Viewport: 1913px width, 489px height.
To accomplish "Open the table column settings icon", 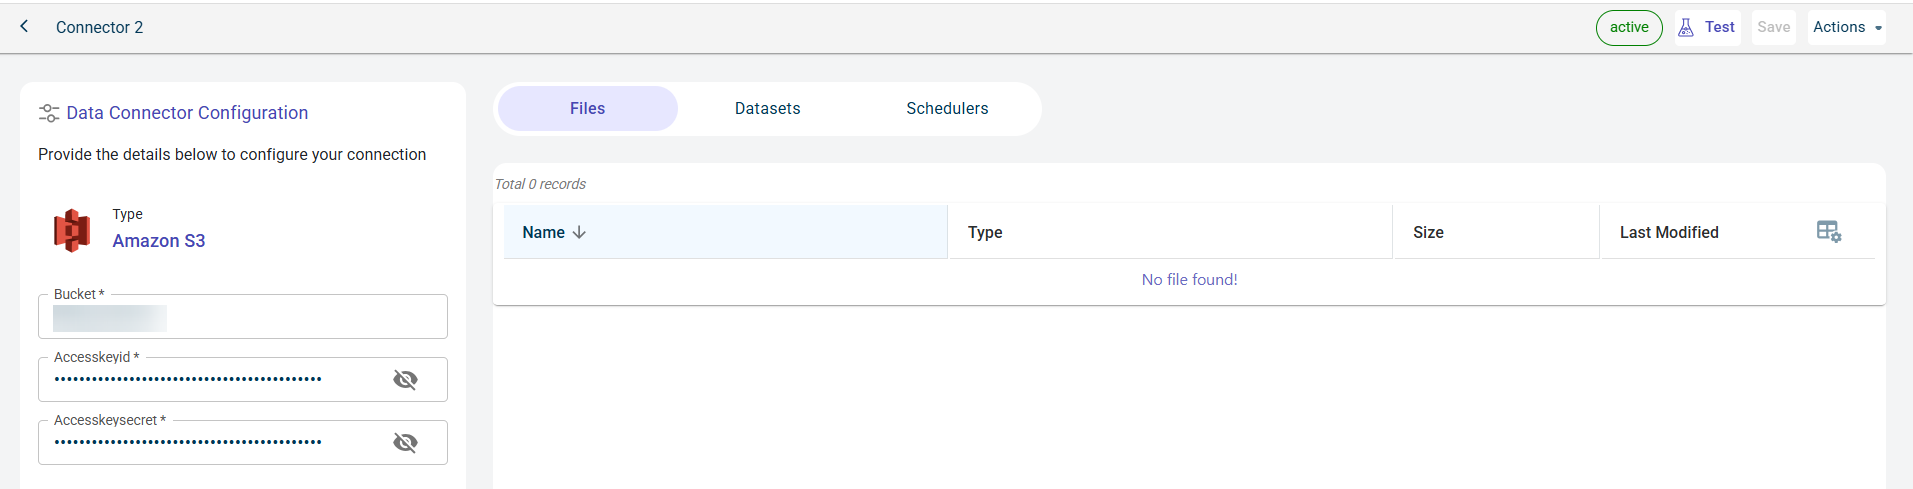I will [1828, 232].
